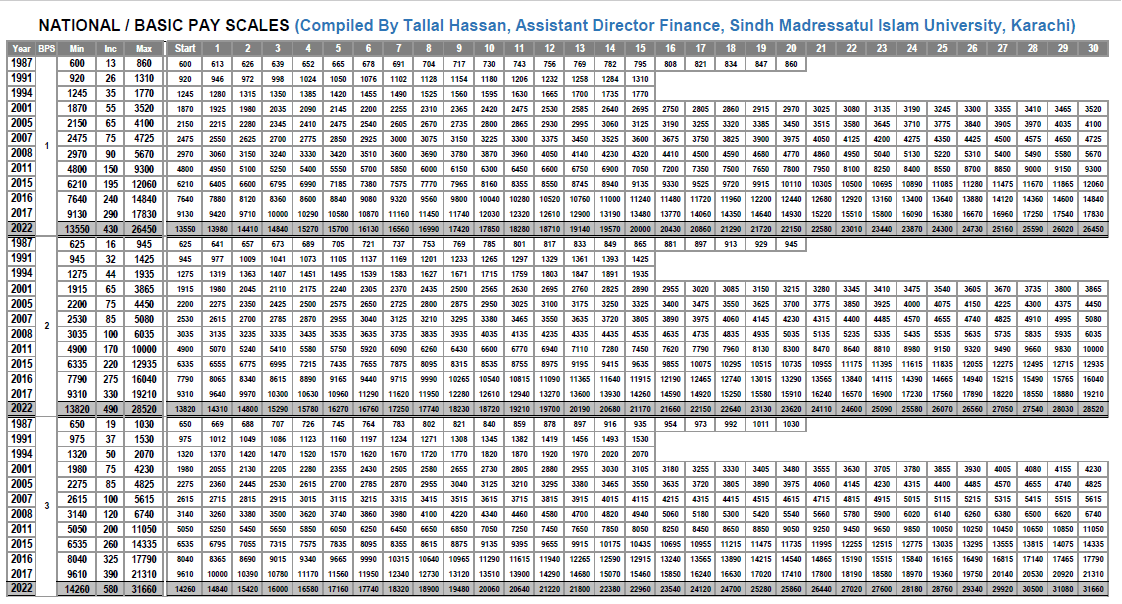Select stage column header 25
Image resolution: width=1122 pixels, height=604 pixels.
(x=942, y=49)
